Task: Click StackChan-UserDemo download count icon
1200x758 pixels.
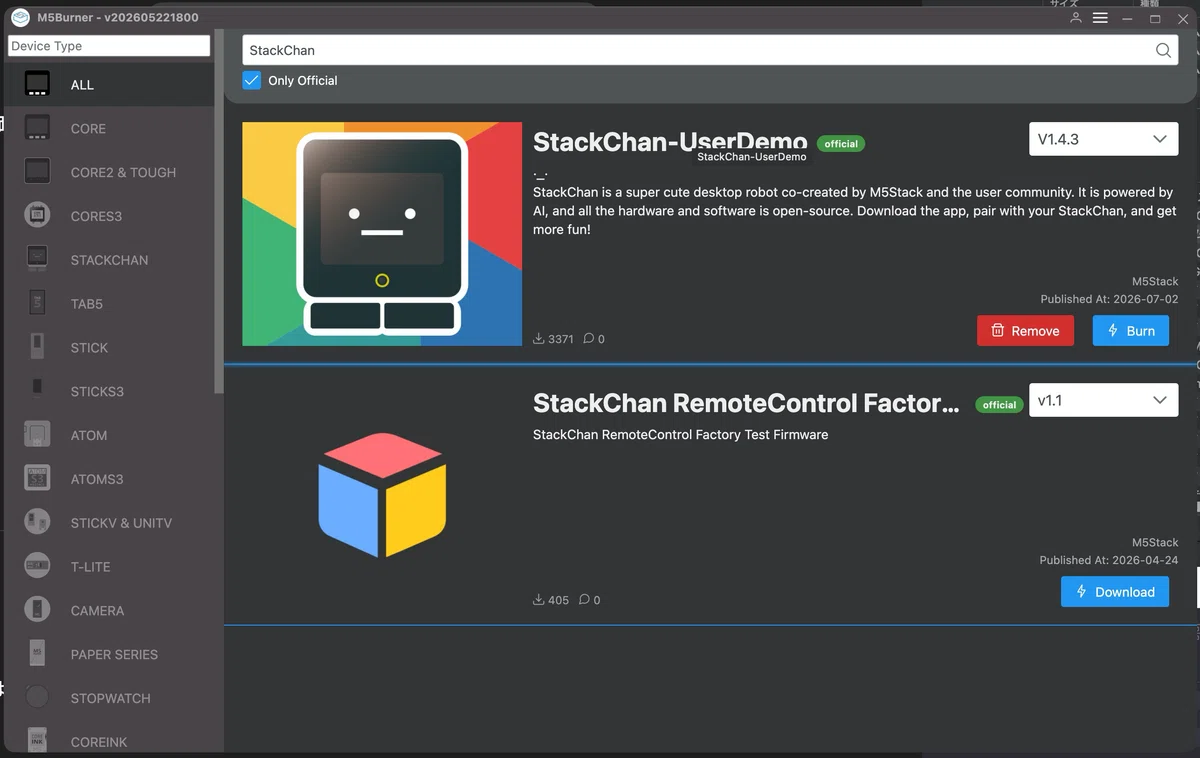Action: [539, 339]
